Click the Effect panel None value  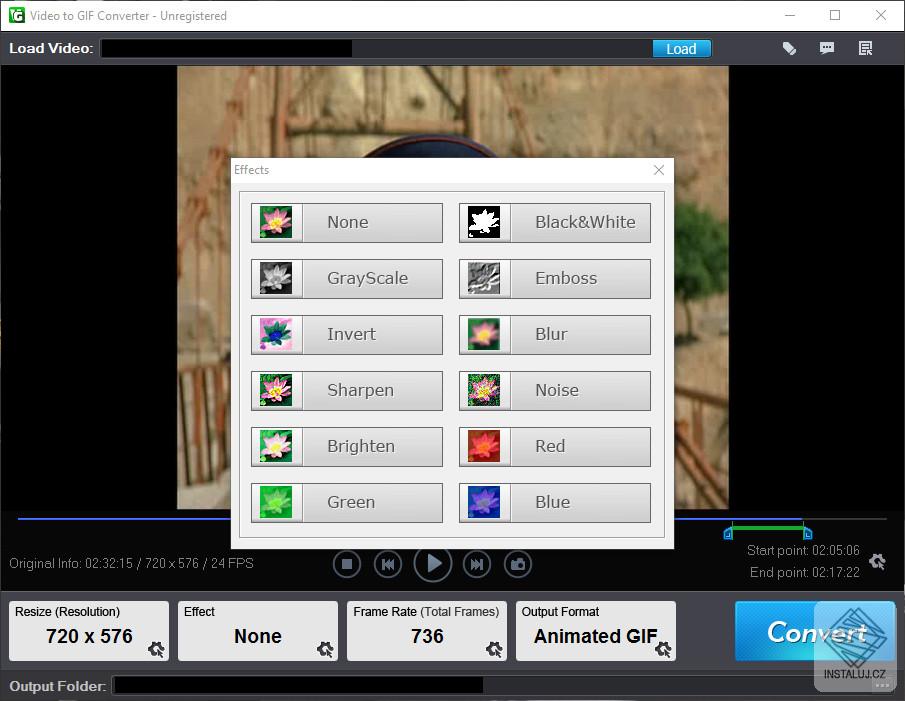(x=257, y=636)
